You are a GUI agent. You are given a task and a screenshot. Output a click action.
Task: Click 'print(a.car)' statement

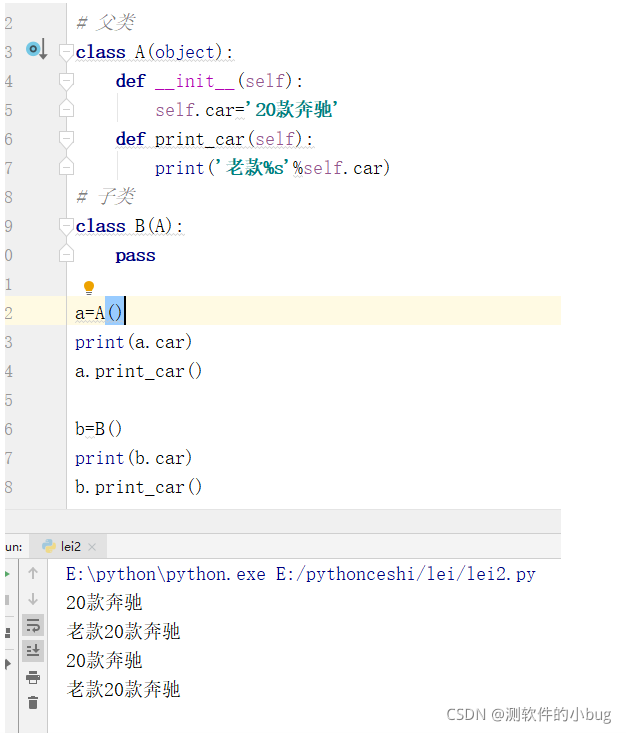coord(133,342)
